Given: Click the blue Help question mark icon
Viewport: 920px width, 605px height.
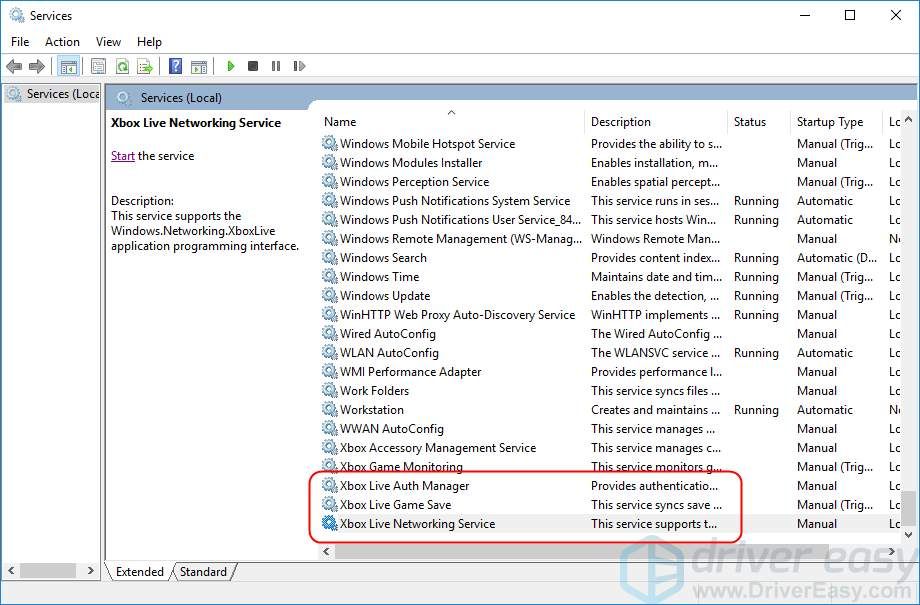Looking at the screenshot, I should (175, 66).
